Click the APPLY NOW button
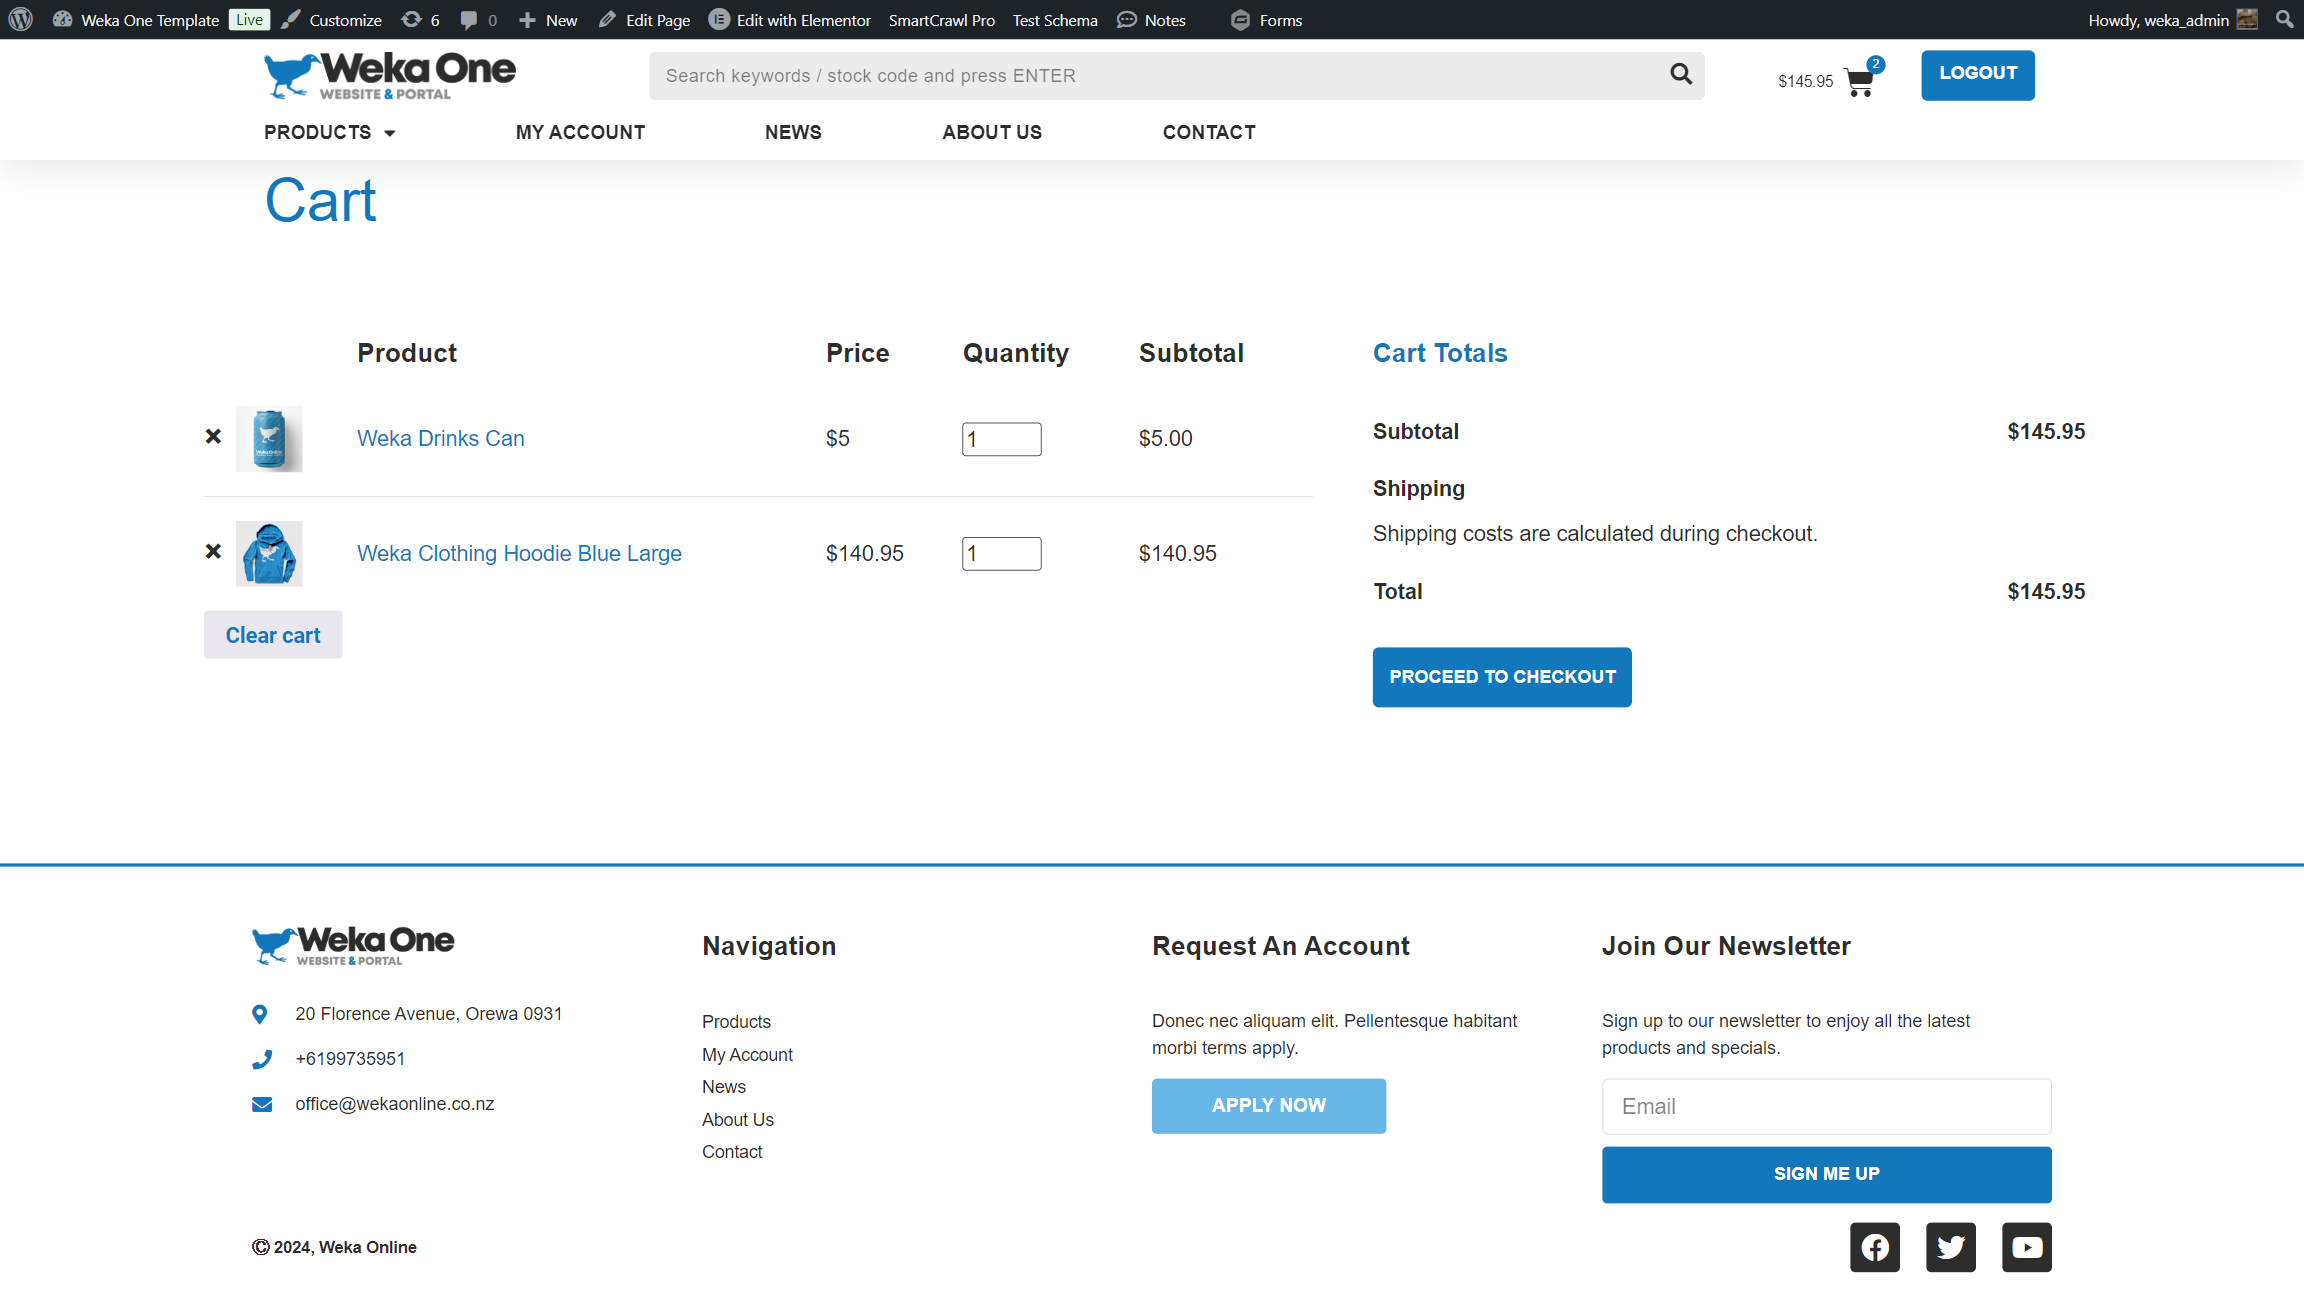The height and width of the screenshot is (1296, 2304). [1269, 1106]
